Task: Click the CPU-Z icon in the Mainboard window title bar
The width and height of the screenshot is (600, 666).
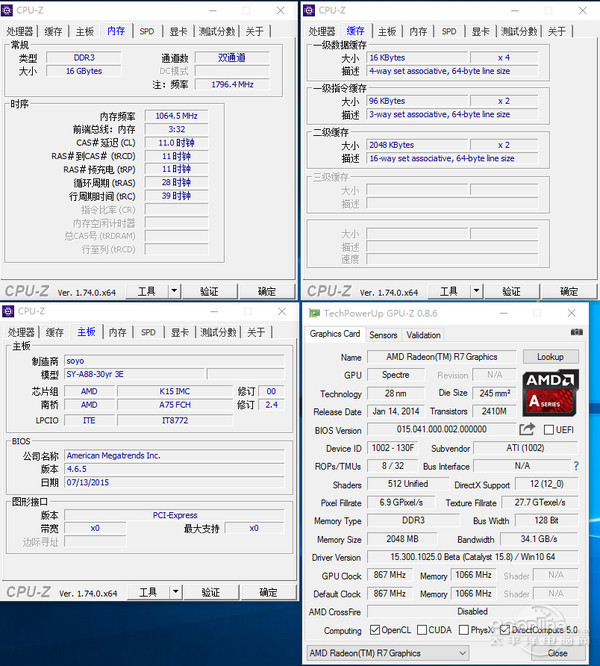Action: [9, 311]
